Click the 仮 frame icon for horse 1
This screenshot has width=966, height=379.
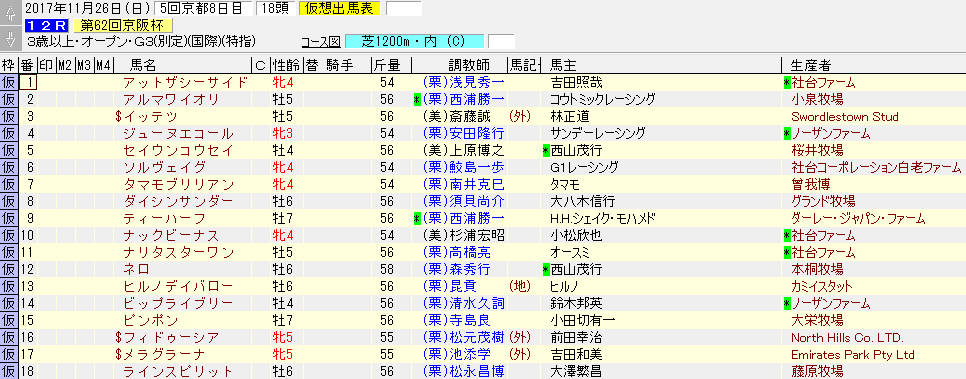point(9,83)
